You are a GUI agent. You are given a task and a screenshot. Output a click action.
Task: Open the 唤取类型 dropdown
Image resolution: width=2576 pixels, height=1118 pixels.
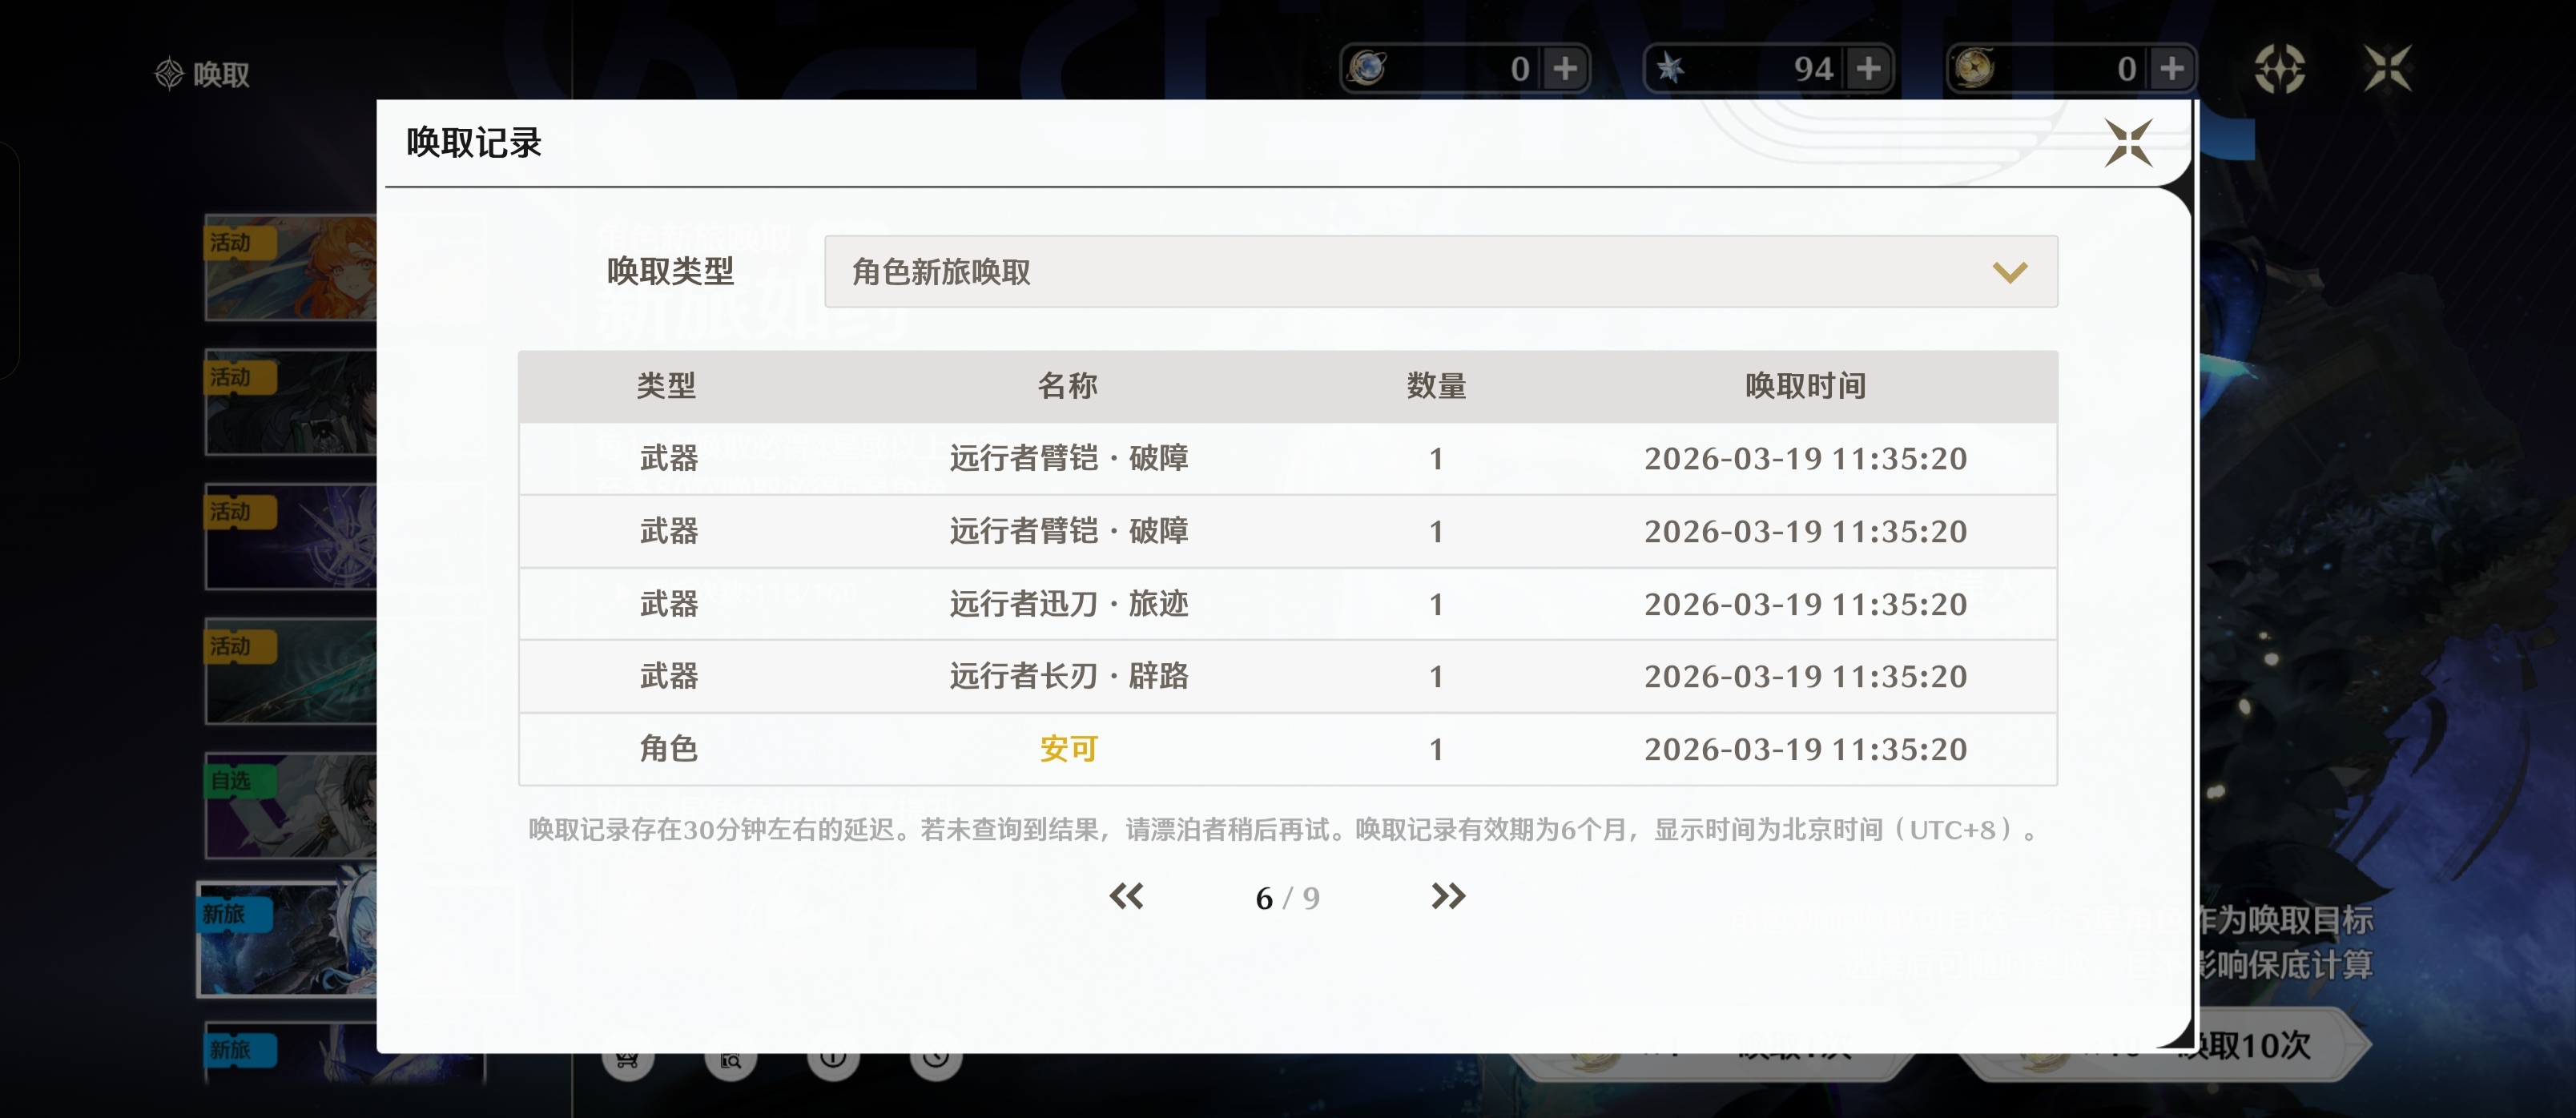pos(1440,272)
